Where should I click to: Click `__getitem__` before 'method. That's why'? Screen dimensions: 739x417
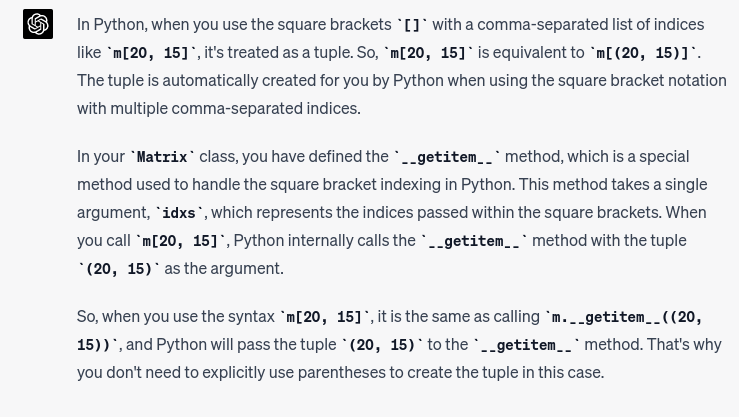coord(526,345)
